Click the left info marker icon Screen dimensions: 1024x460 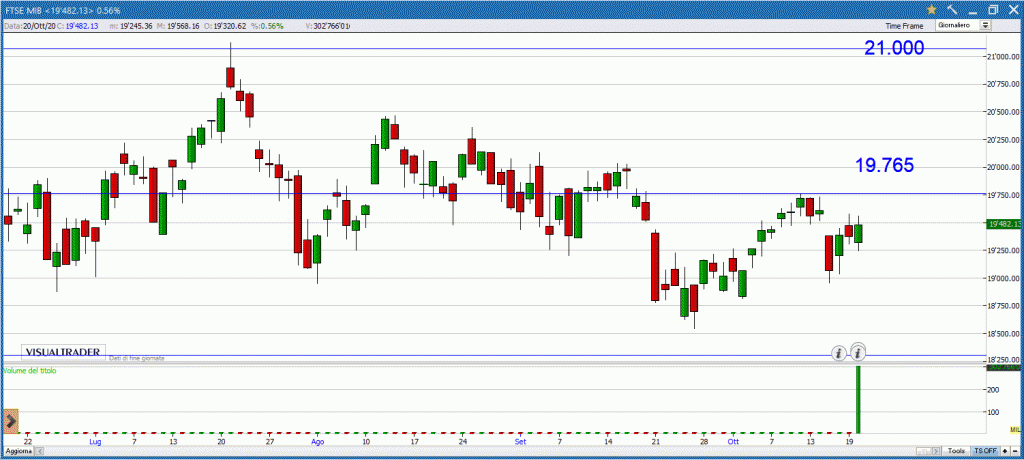[x=839, y=353]
